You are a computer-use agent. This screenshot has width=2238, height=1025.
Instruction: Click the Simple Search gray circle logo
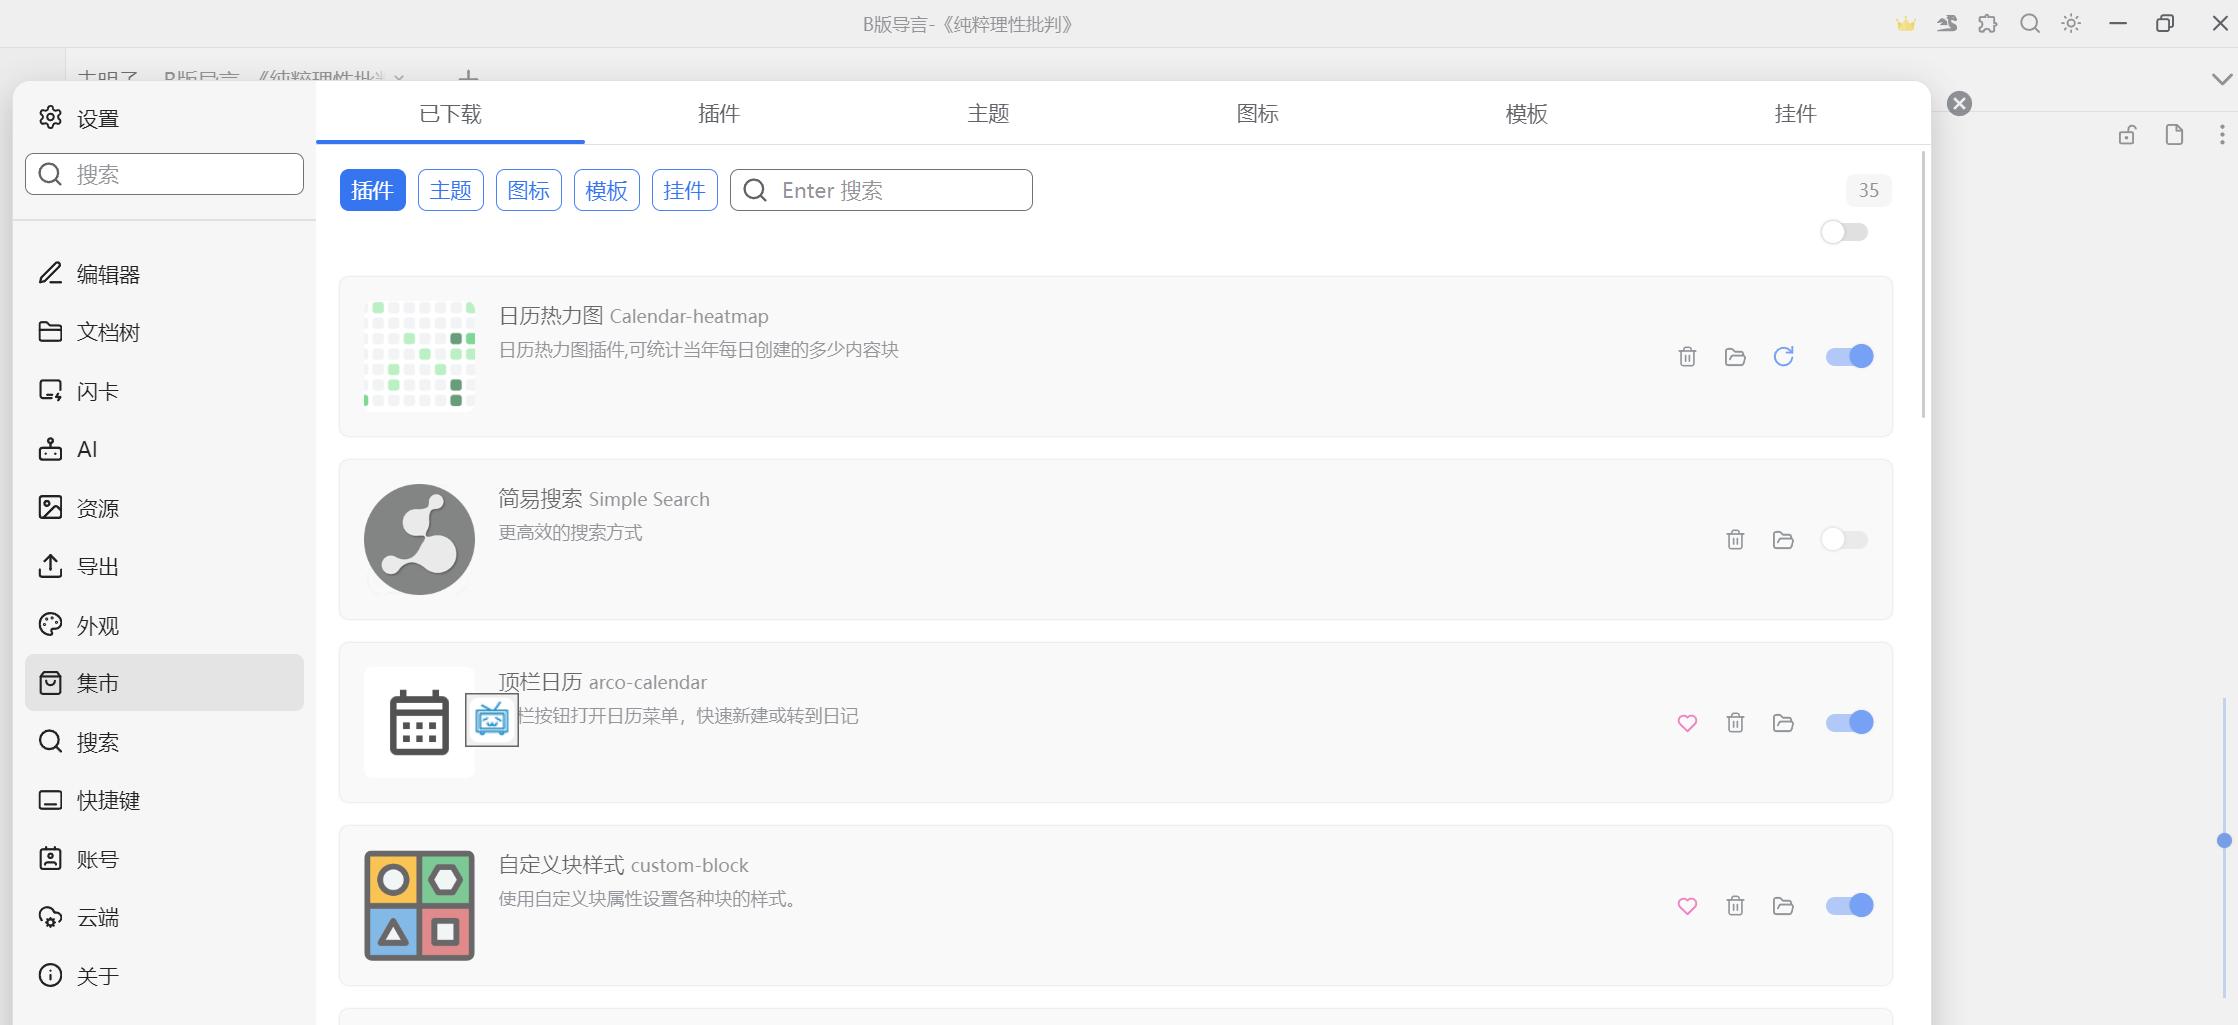coord(419,539)
